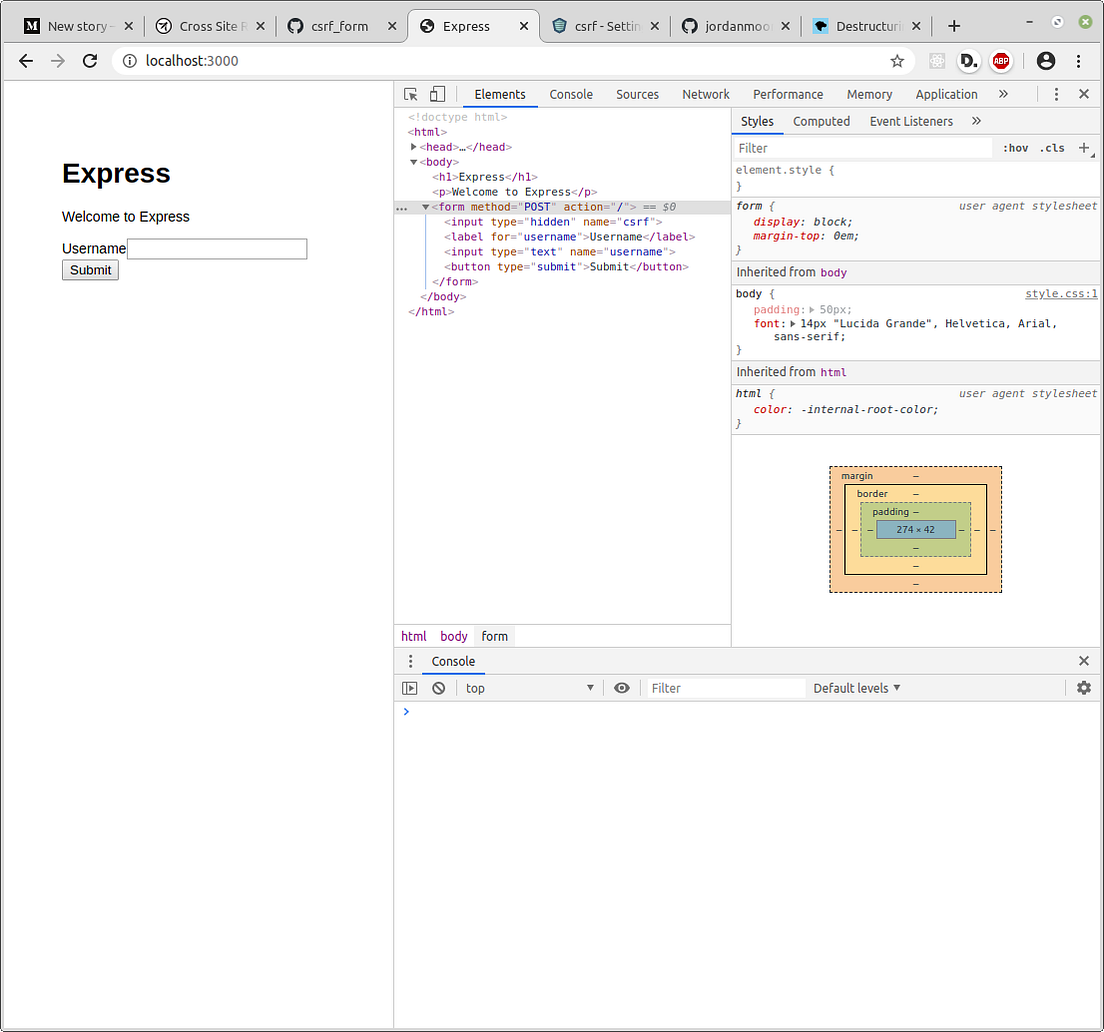The width and height of the screenshot is (1104, 1032).
Task: Collapse the form element node
Action: (x=425, y=207)
